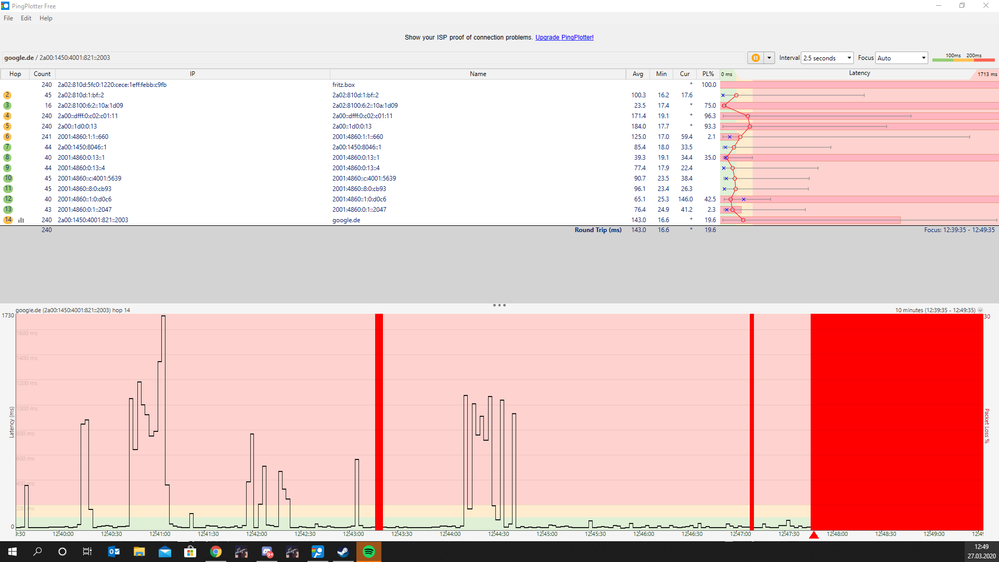999x562 pixels.
Task: Select hop 11 number badge
Action: (8, 189)
